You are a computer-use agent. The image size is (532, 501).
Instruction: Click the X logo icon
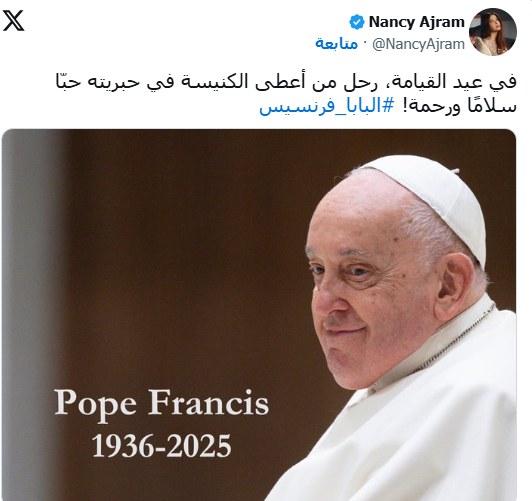13,20
